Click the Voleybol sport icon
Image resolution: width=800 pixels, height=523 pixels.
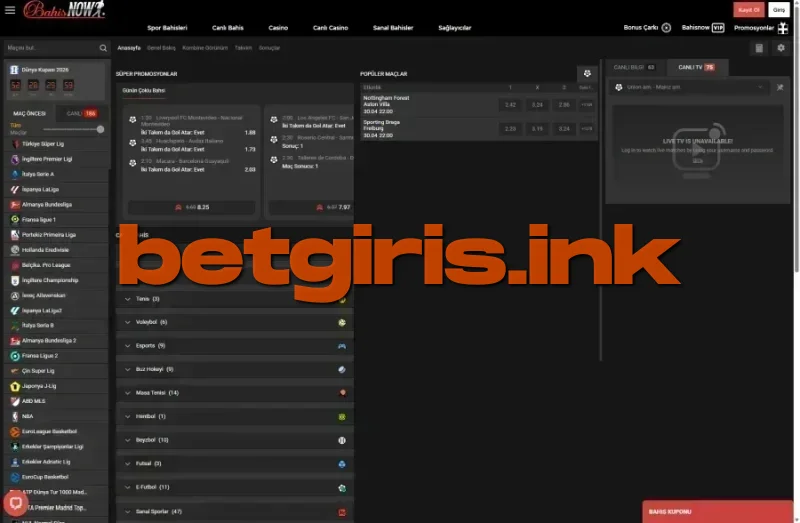point(342,322)
